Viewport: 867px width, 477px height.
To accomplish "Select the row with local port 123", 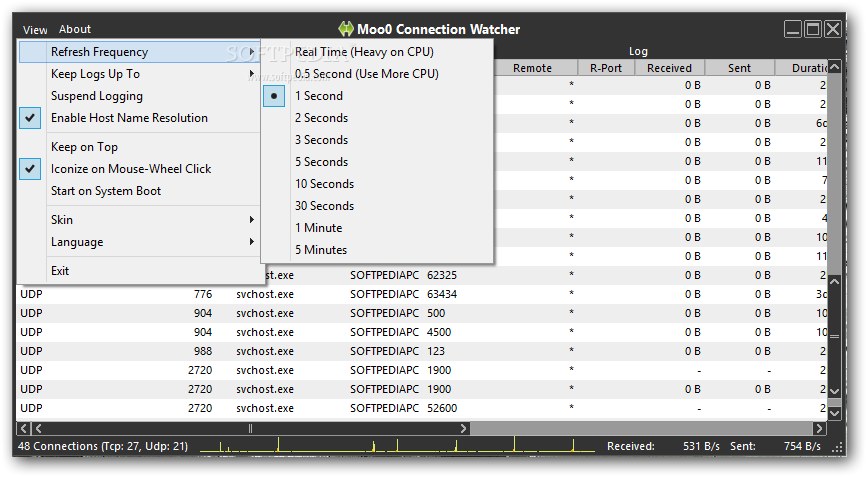I will click(x=422, y=352).
